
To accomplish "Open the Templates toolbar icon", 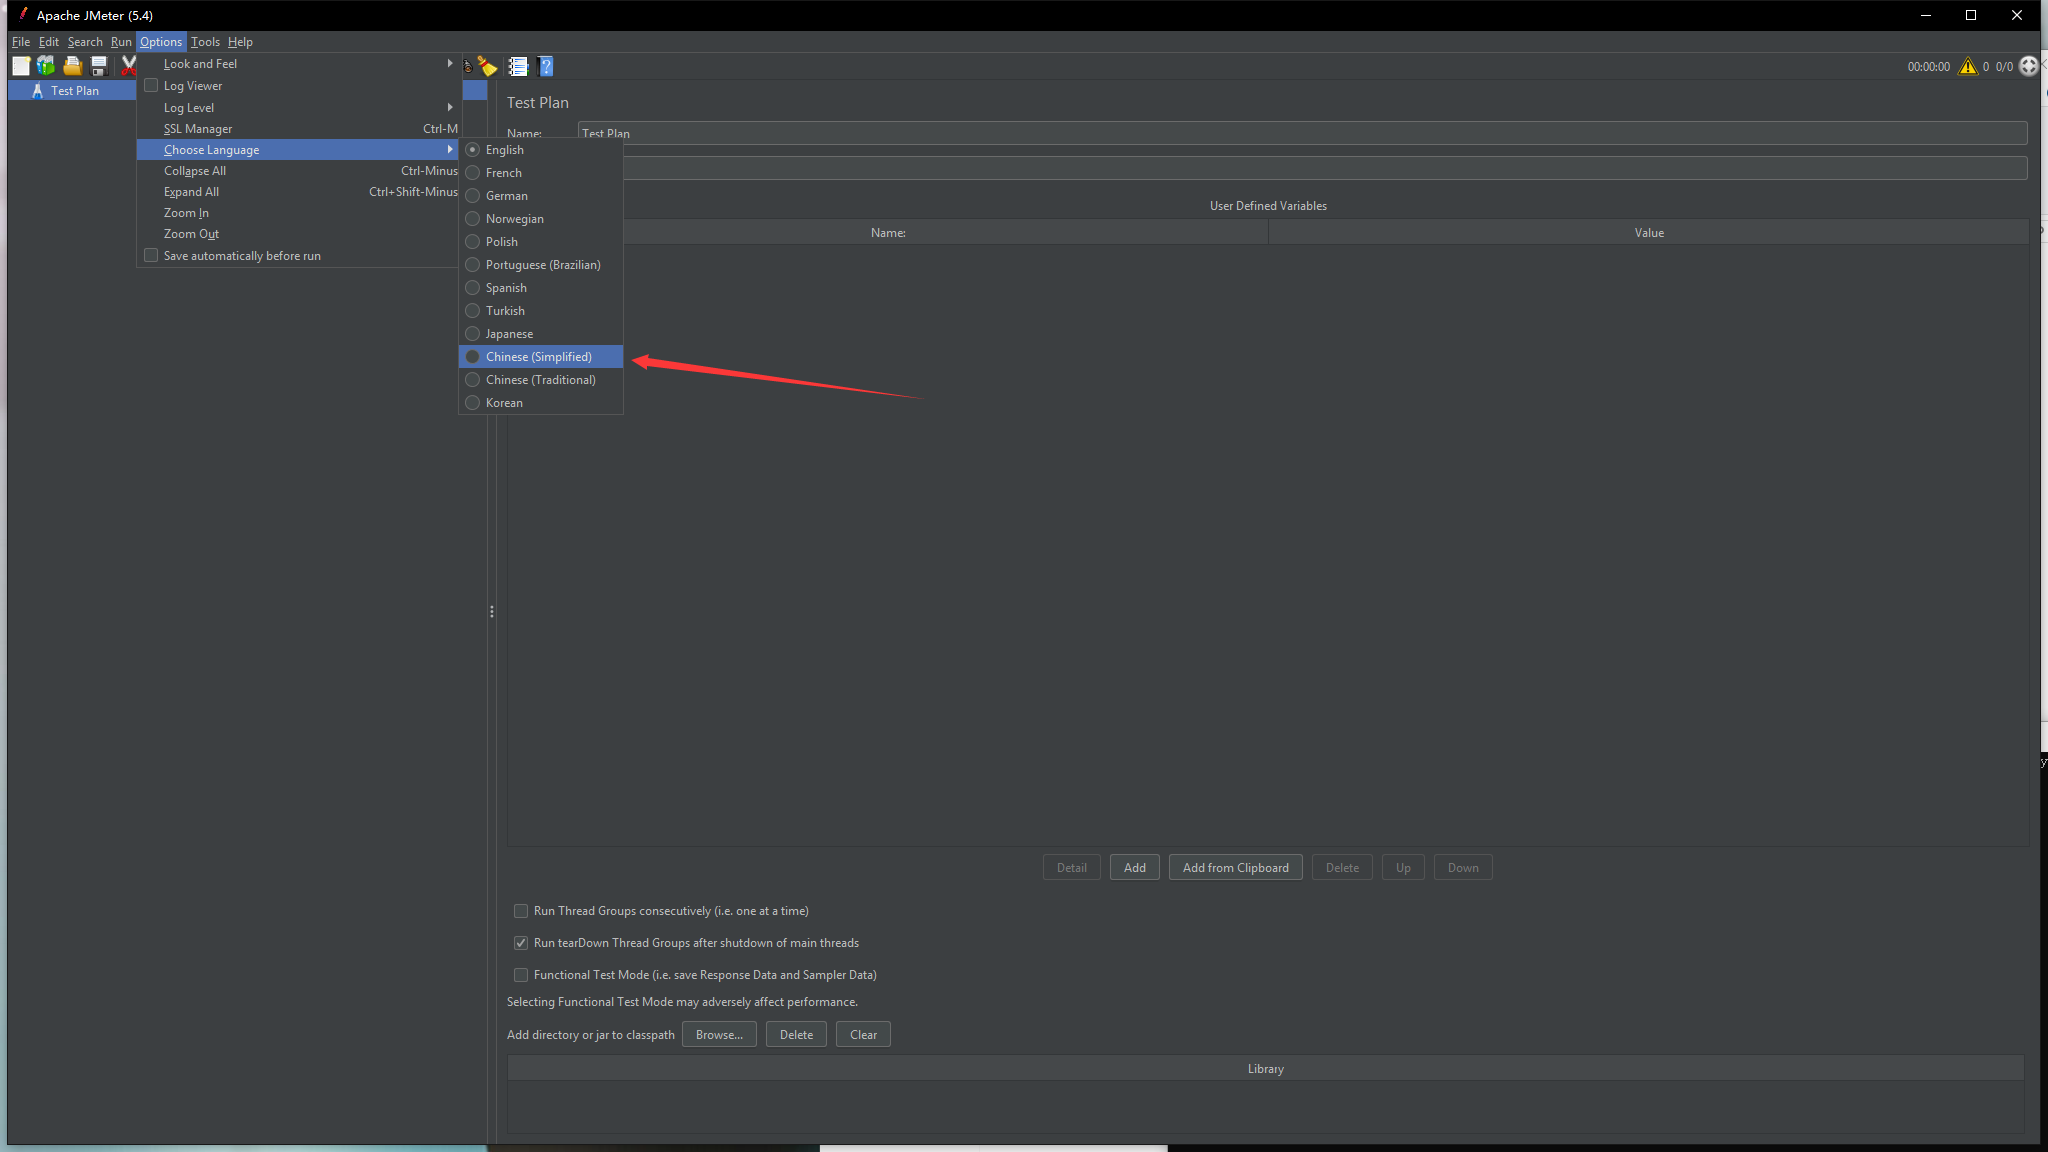I will click(46, 66).
